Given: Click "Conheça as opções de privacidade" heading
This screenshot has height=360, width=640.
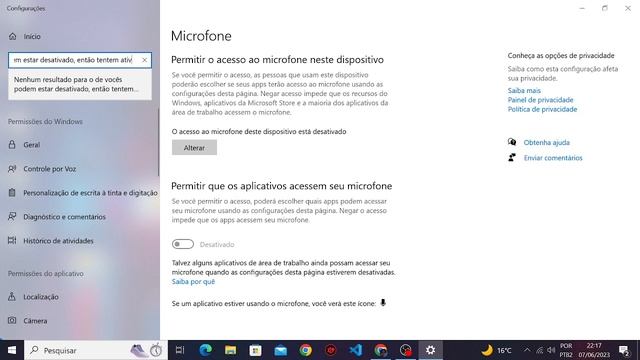Looking at the screenshot, I should tap(561, 56).
